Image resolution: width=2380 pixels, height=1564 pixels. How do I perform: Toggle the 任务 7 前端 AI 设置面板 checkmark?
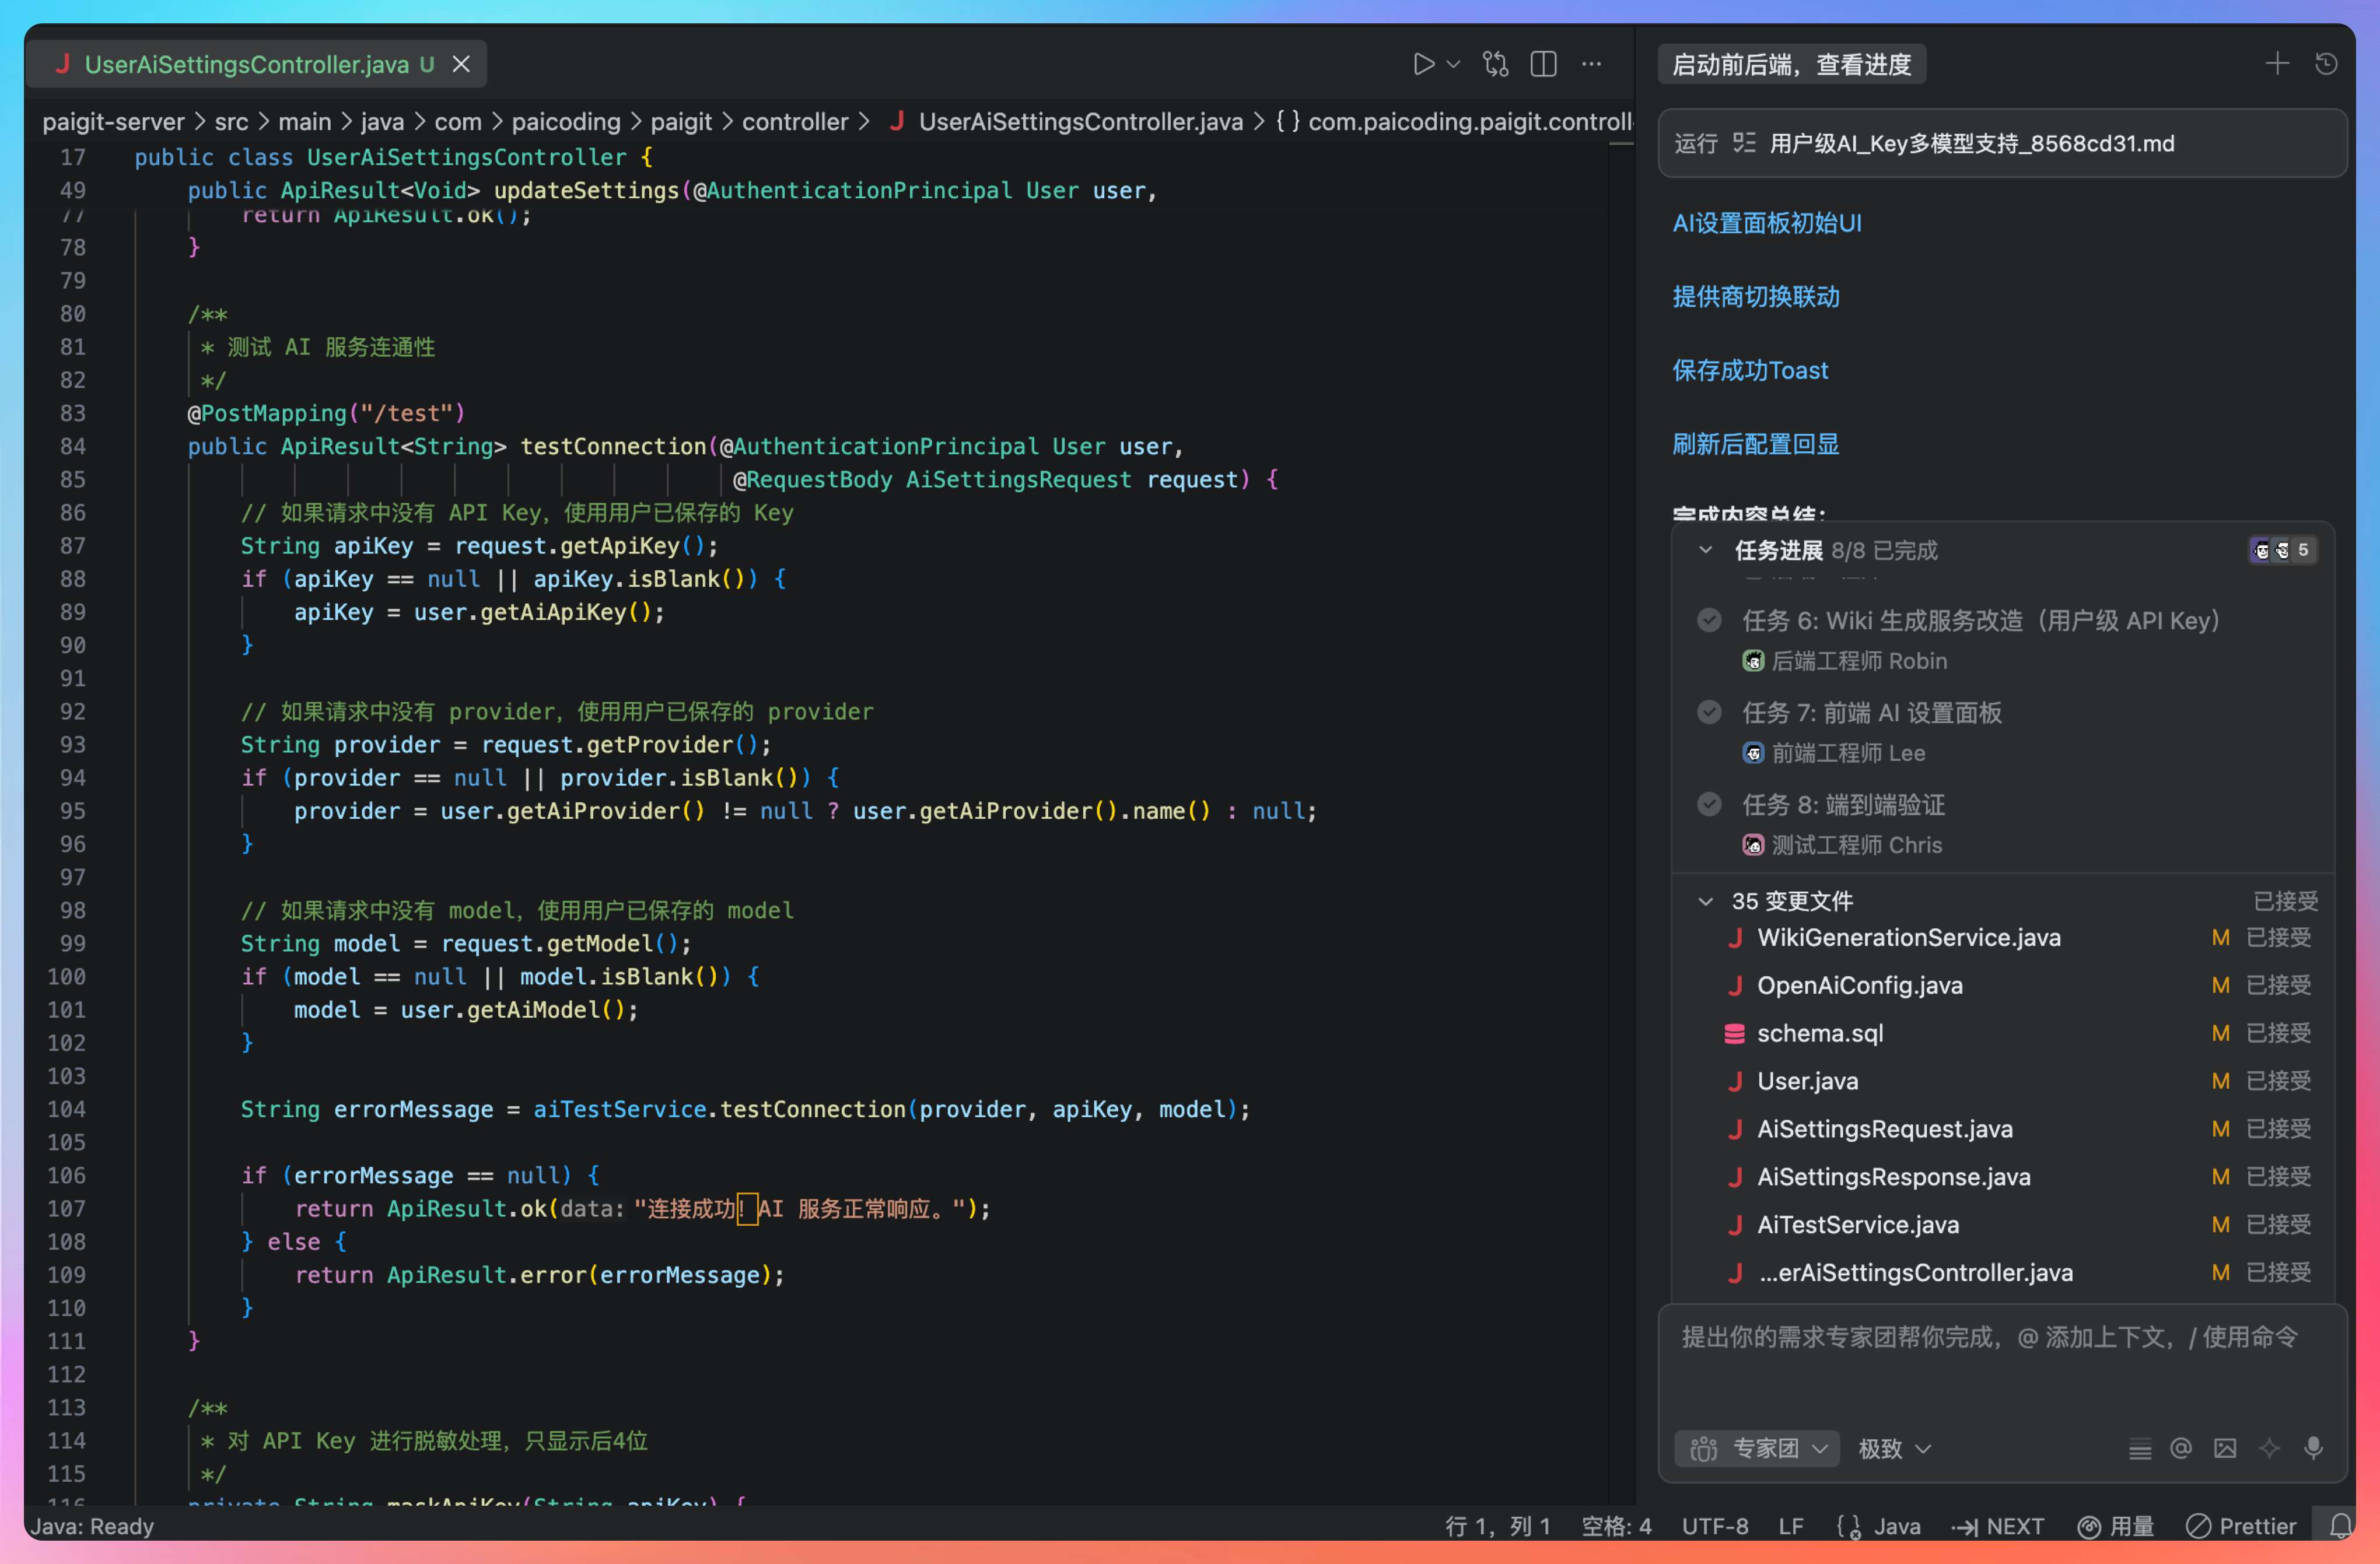(1709, 712)
